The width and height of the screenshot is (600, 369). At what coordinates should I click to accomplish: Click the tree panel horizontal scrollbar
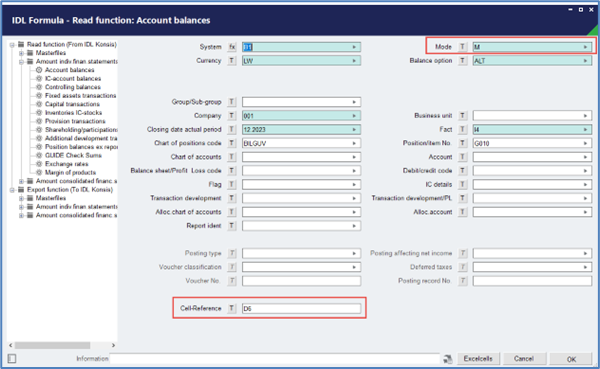[x=62, y=345]
